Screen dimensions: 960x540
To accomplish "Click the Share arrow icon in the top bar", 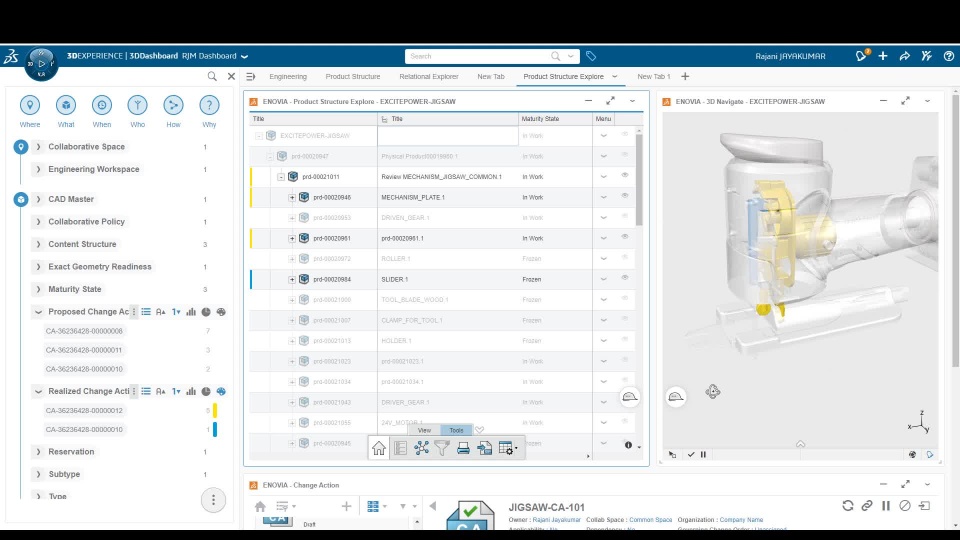I will [x=904, y=56].
